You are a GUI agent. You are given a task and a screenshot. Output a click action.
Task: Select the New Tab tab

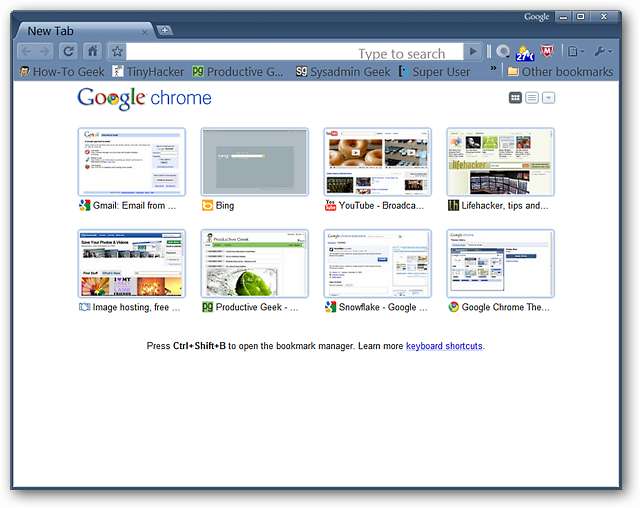pos(84,31)
